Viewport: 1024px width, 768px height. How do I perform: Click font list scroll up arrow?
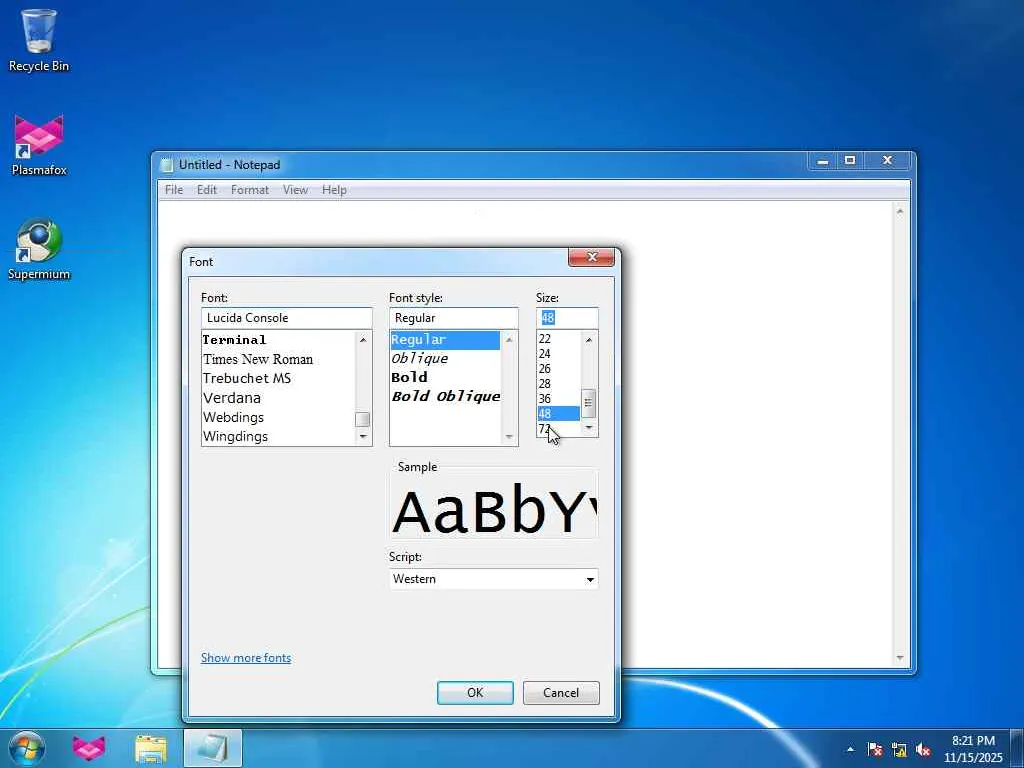point(363,340)
